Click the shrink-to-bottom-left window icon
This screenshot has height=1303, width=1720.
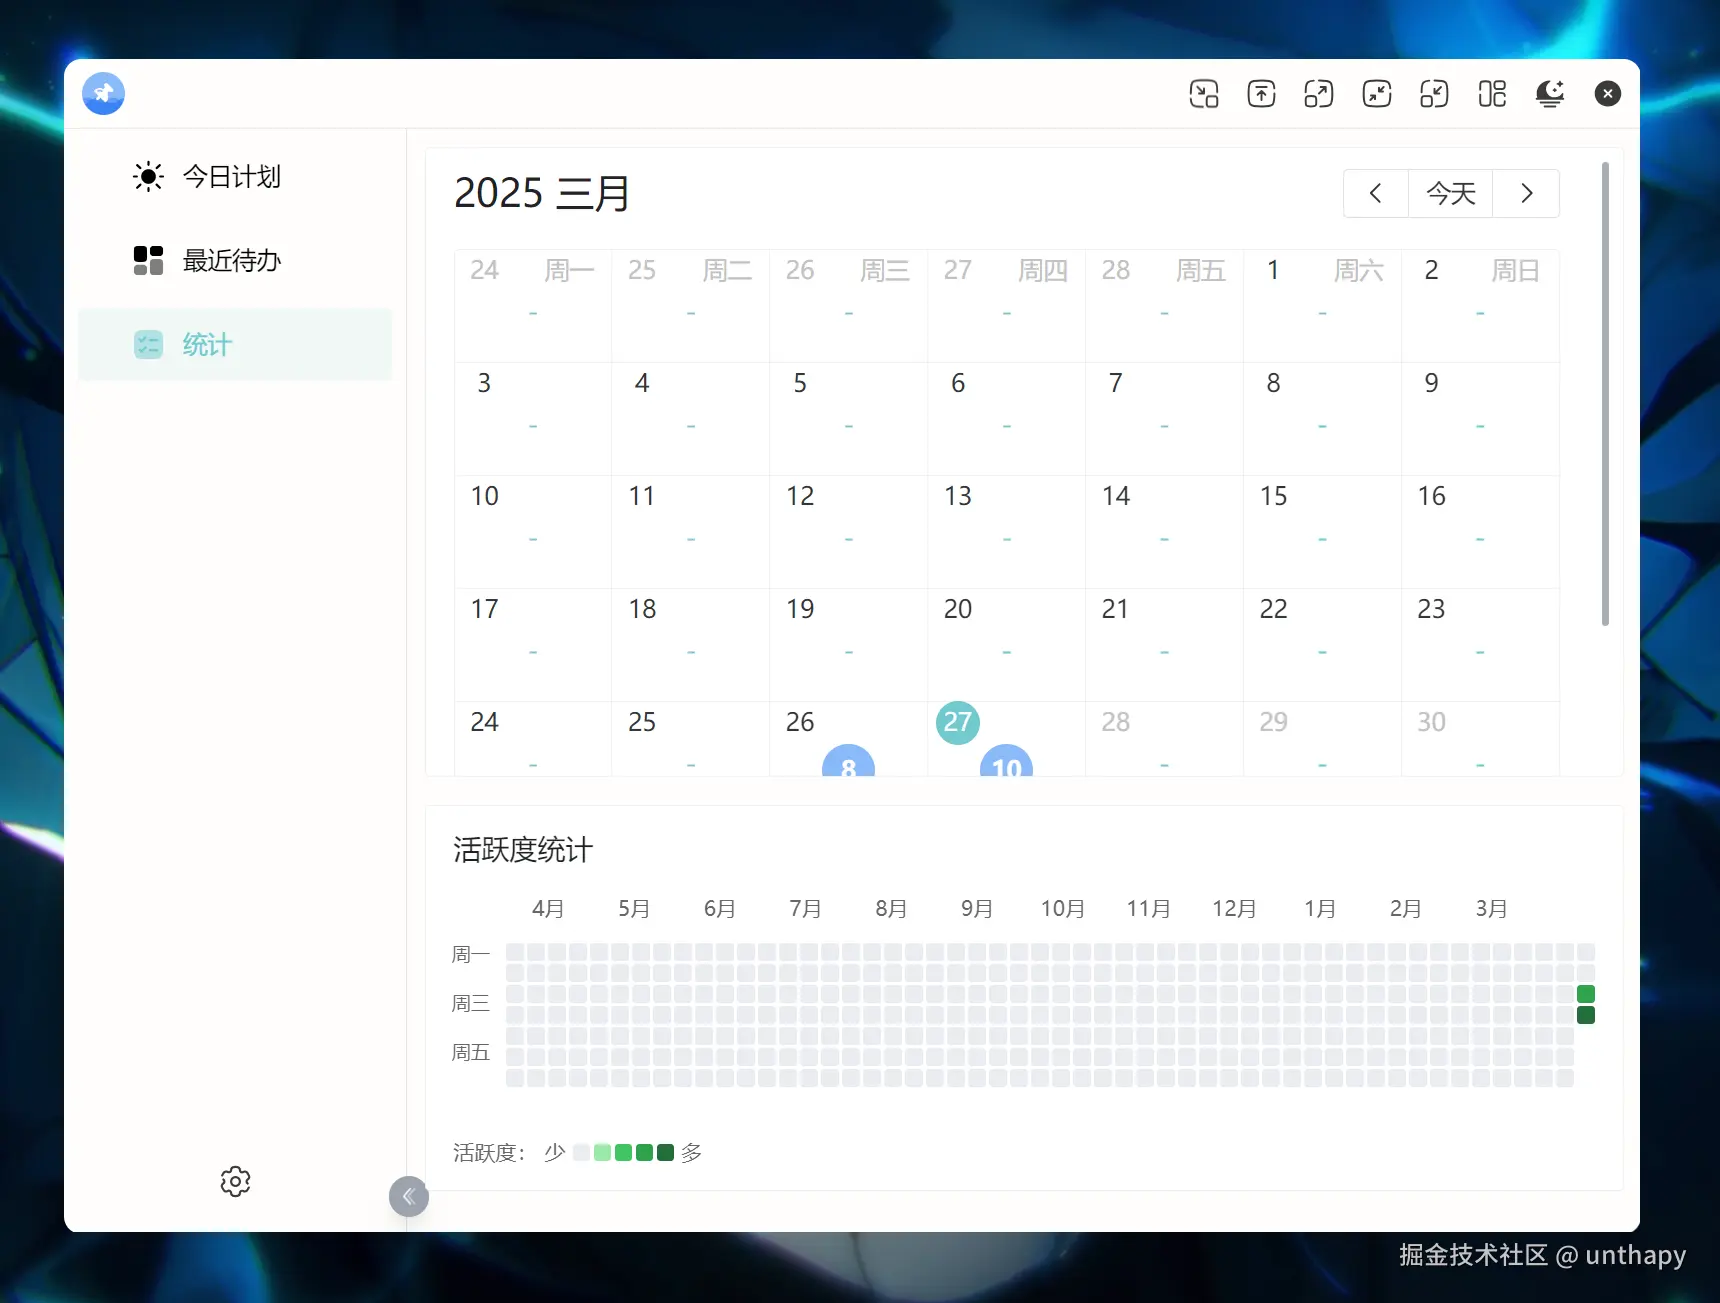pyautogui.click(x=1434, y=94)
